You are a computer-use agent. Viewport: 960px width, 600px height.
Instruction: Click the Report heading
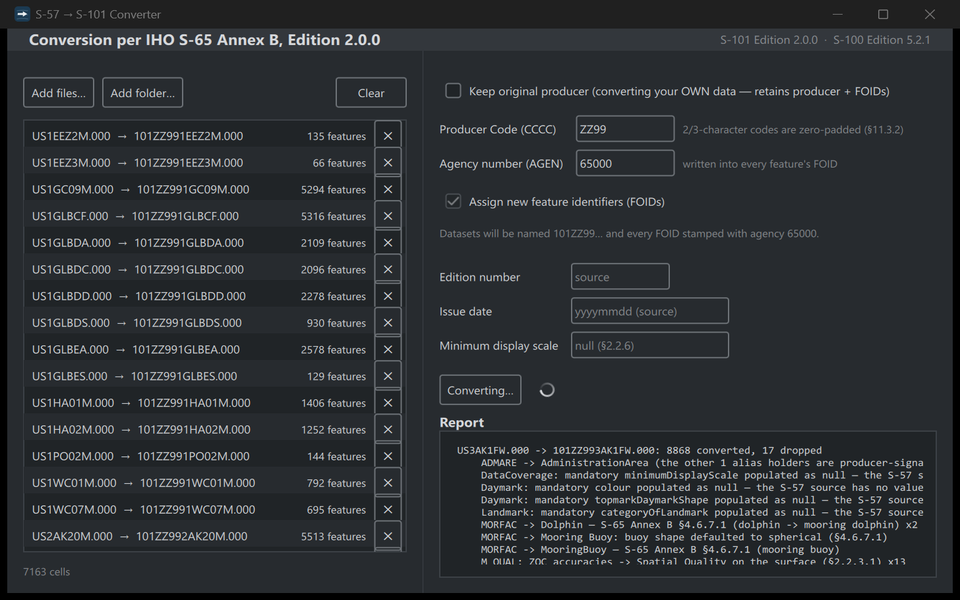pos(462,422)
